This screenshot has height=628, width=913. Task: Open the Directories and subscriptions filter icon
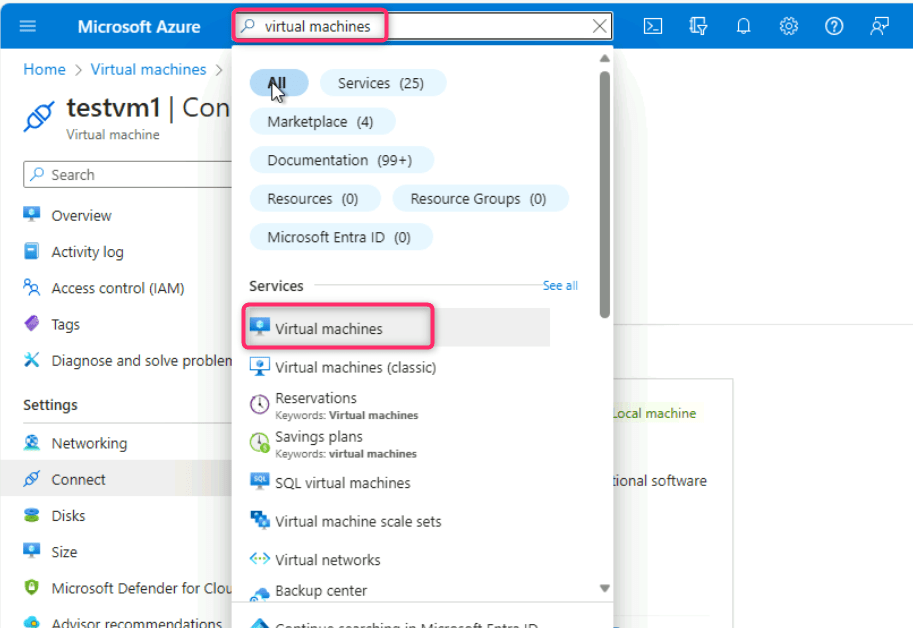699,26
